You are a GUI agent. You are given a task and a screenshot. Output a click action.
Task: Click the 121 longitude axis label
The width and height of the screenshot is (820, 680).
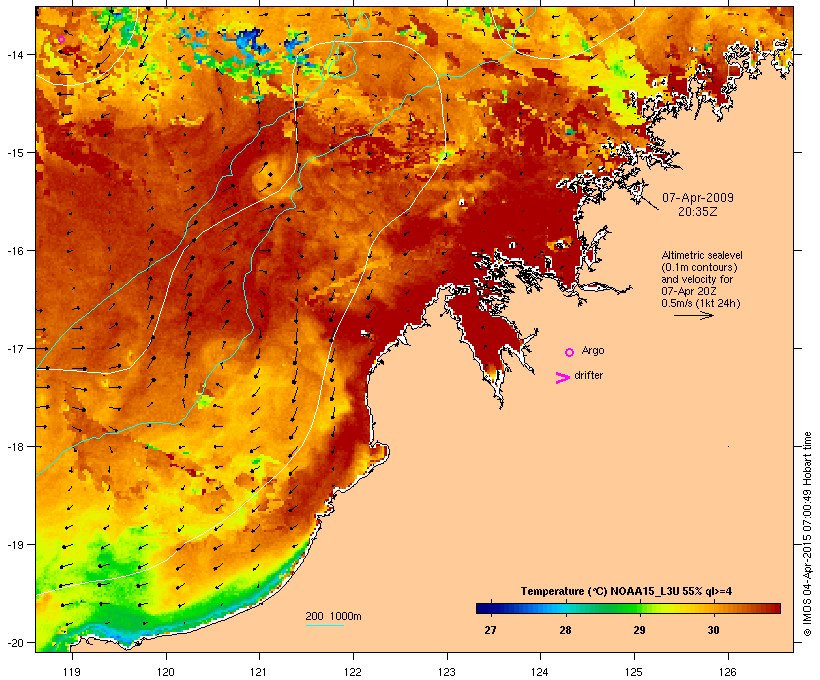tap(259, 672)
